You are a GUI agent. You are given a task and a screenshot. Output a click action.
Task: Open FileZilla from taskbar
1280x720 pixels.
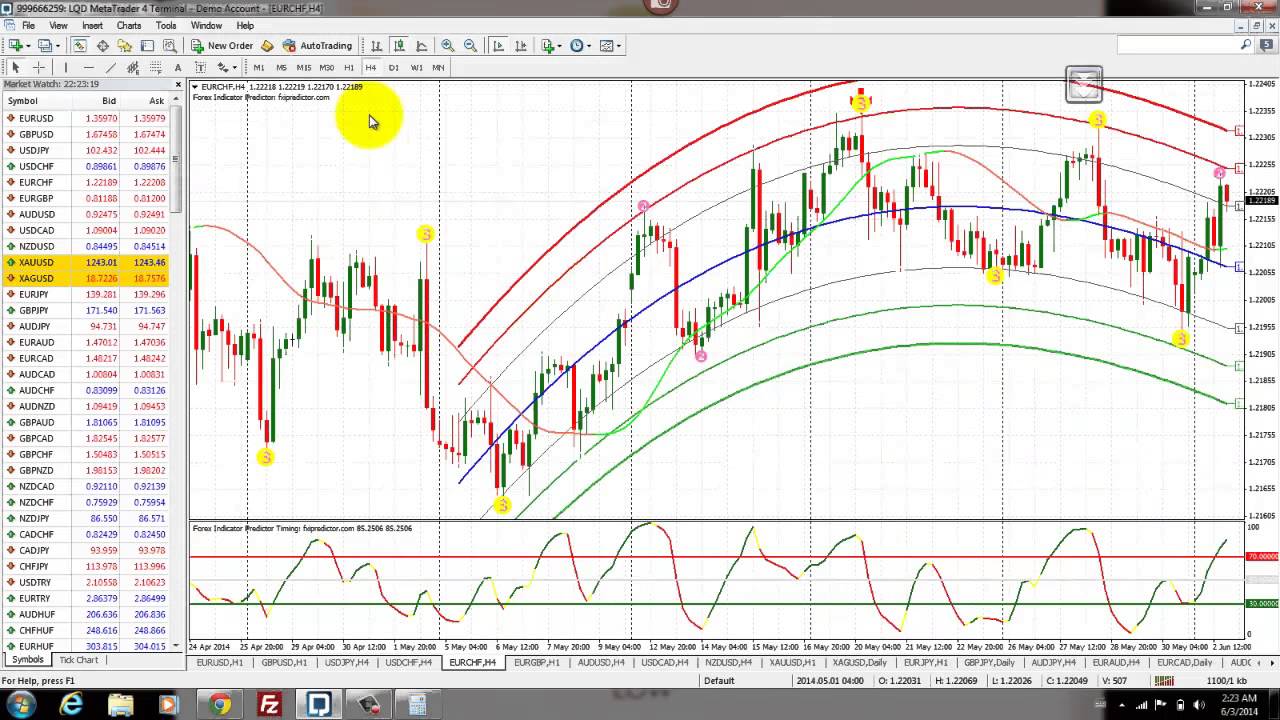tap(269, 705)
